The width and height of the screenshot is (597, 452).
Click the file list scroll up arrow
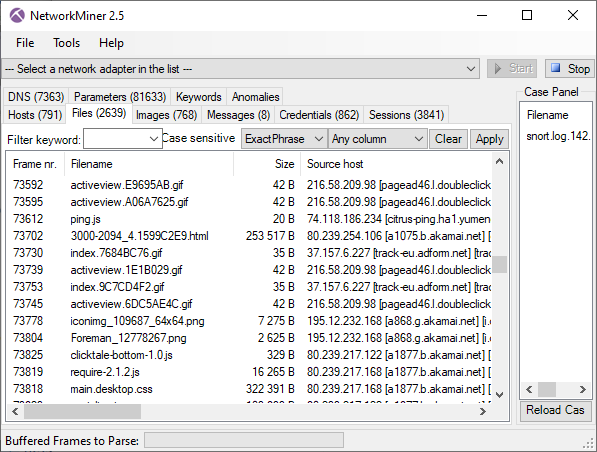(x=500, y=161)
